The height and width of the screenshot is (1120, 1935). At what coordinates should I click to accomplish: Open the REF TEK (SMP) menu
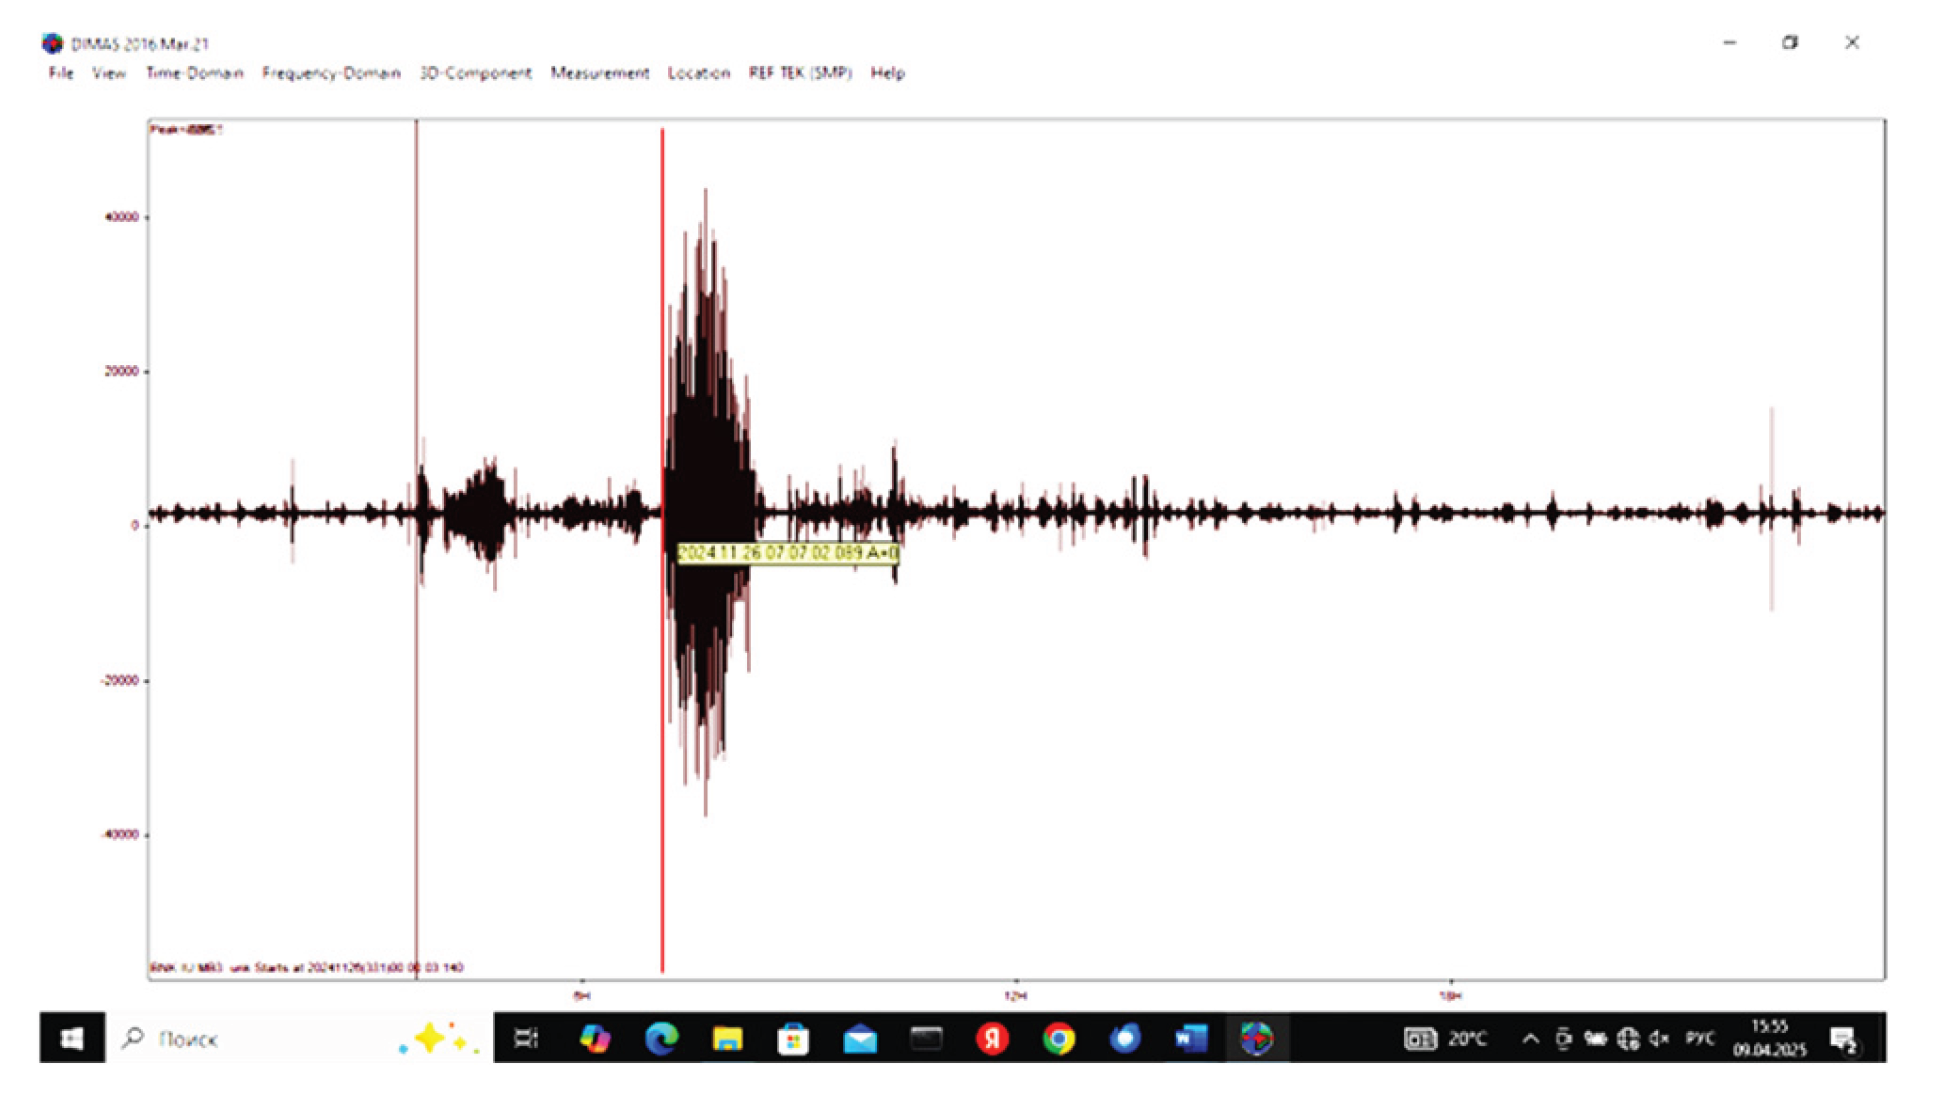[x=800, y=73]
